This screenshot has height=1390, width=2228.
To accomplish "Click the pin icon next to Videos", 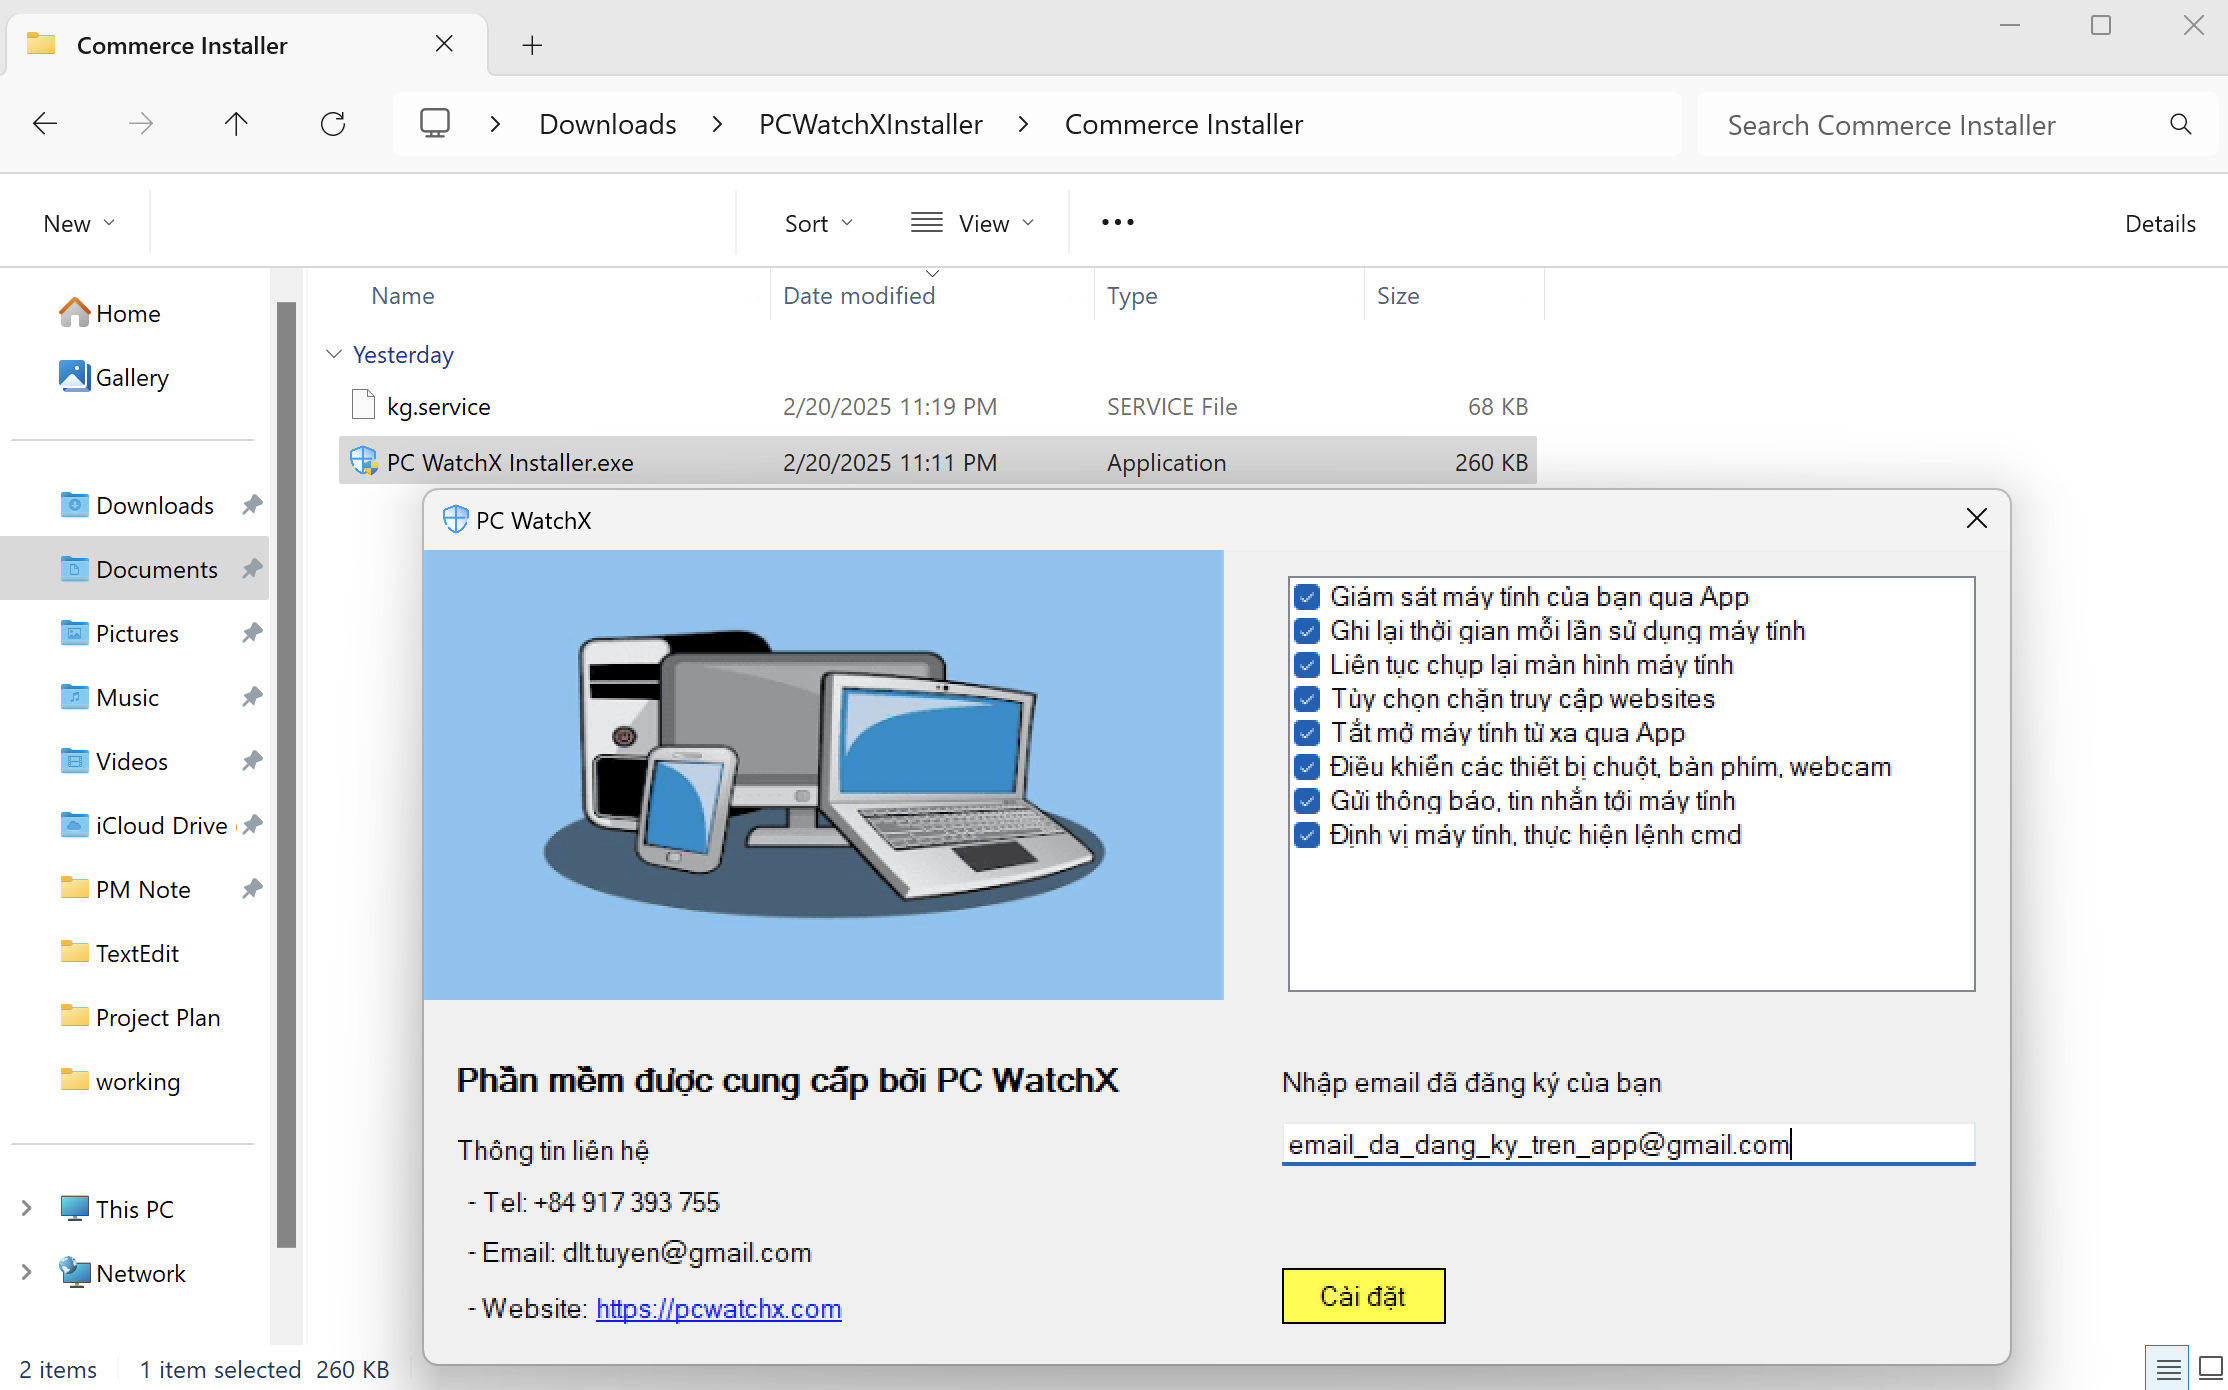I will coord(252,761).
